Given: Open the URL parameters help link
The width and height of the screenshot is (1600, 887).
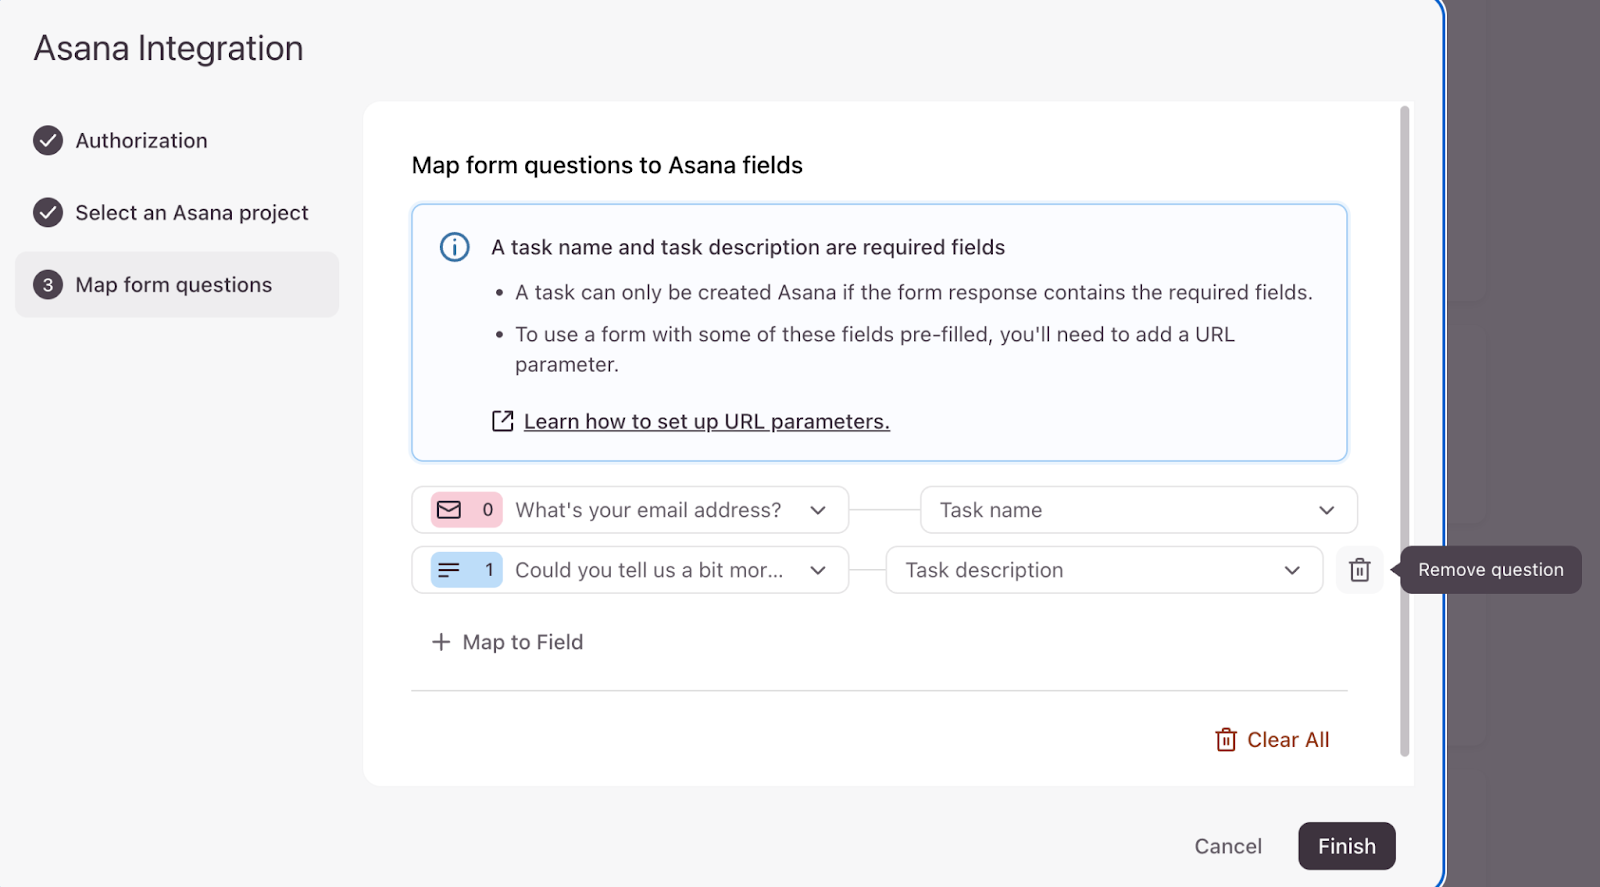Looking at the screenshot, I should [x=706, y=422].
